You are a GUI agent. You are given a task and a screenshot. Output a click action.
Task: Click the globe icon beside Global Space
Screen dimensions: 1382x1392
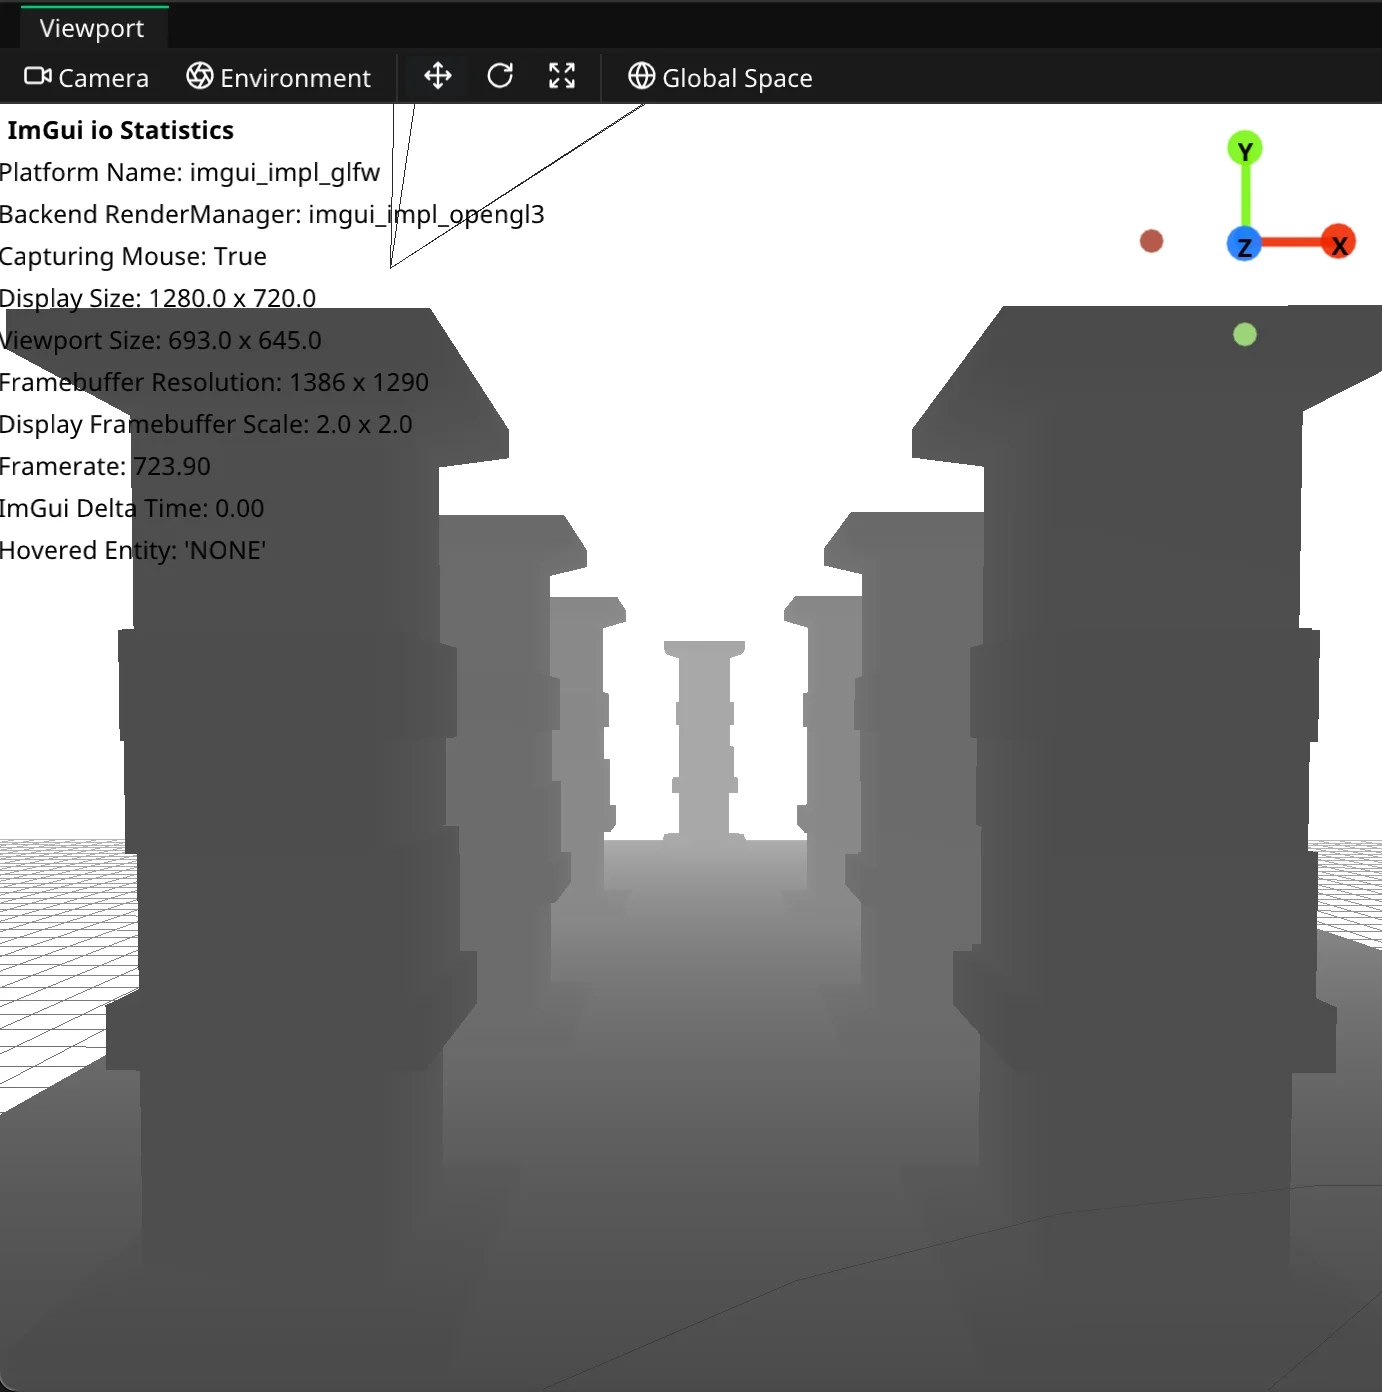(642, 76)
